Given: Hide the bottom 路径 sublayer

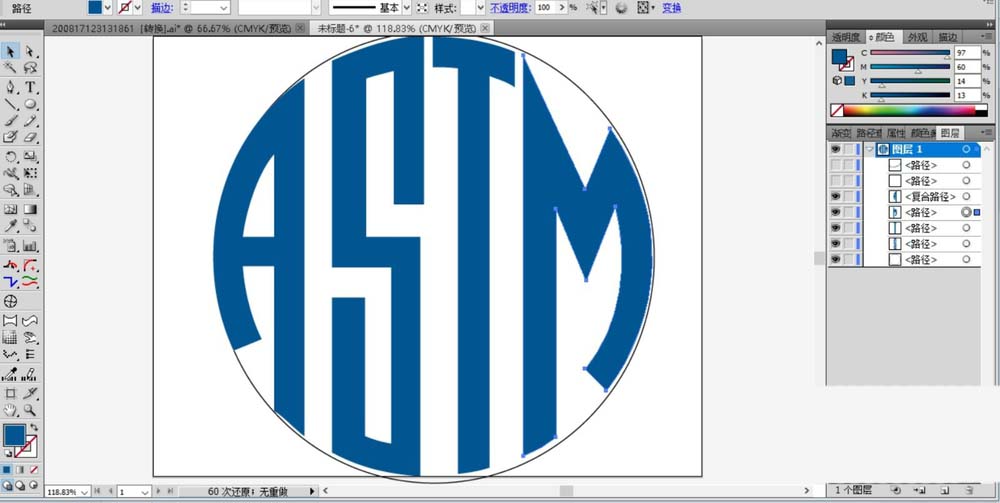Looking at the screenshot, I should [x=835, y=259].
